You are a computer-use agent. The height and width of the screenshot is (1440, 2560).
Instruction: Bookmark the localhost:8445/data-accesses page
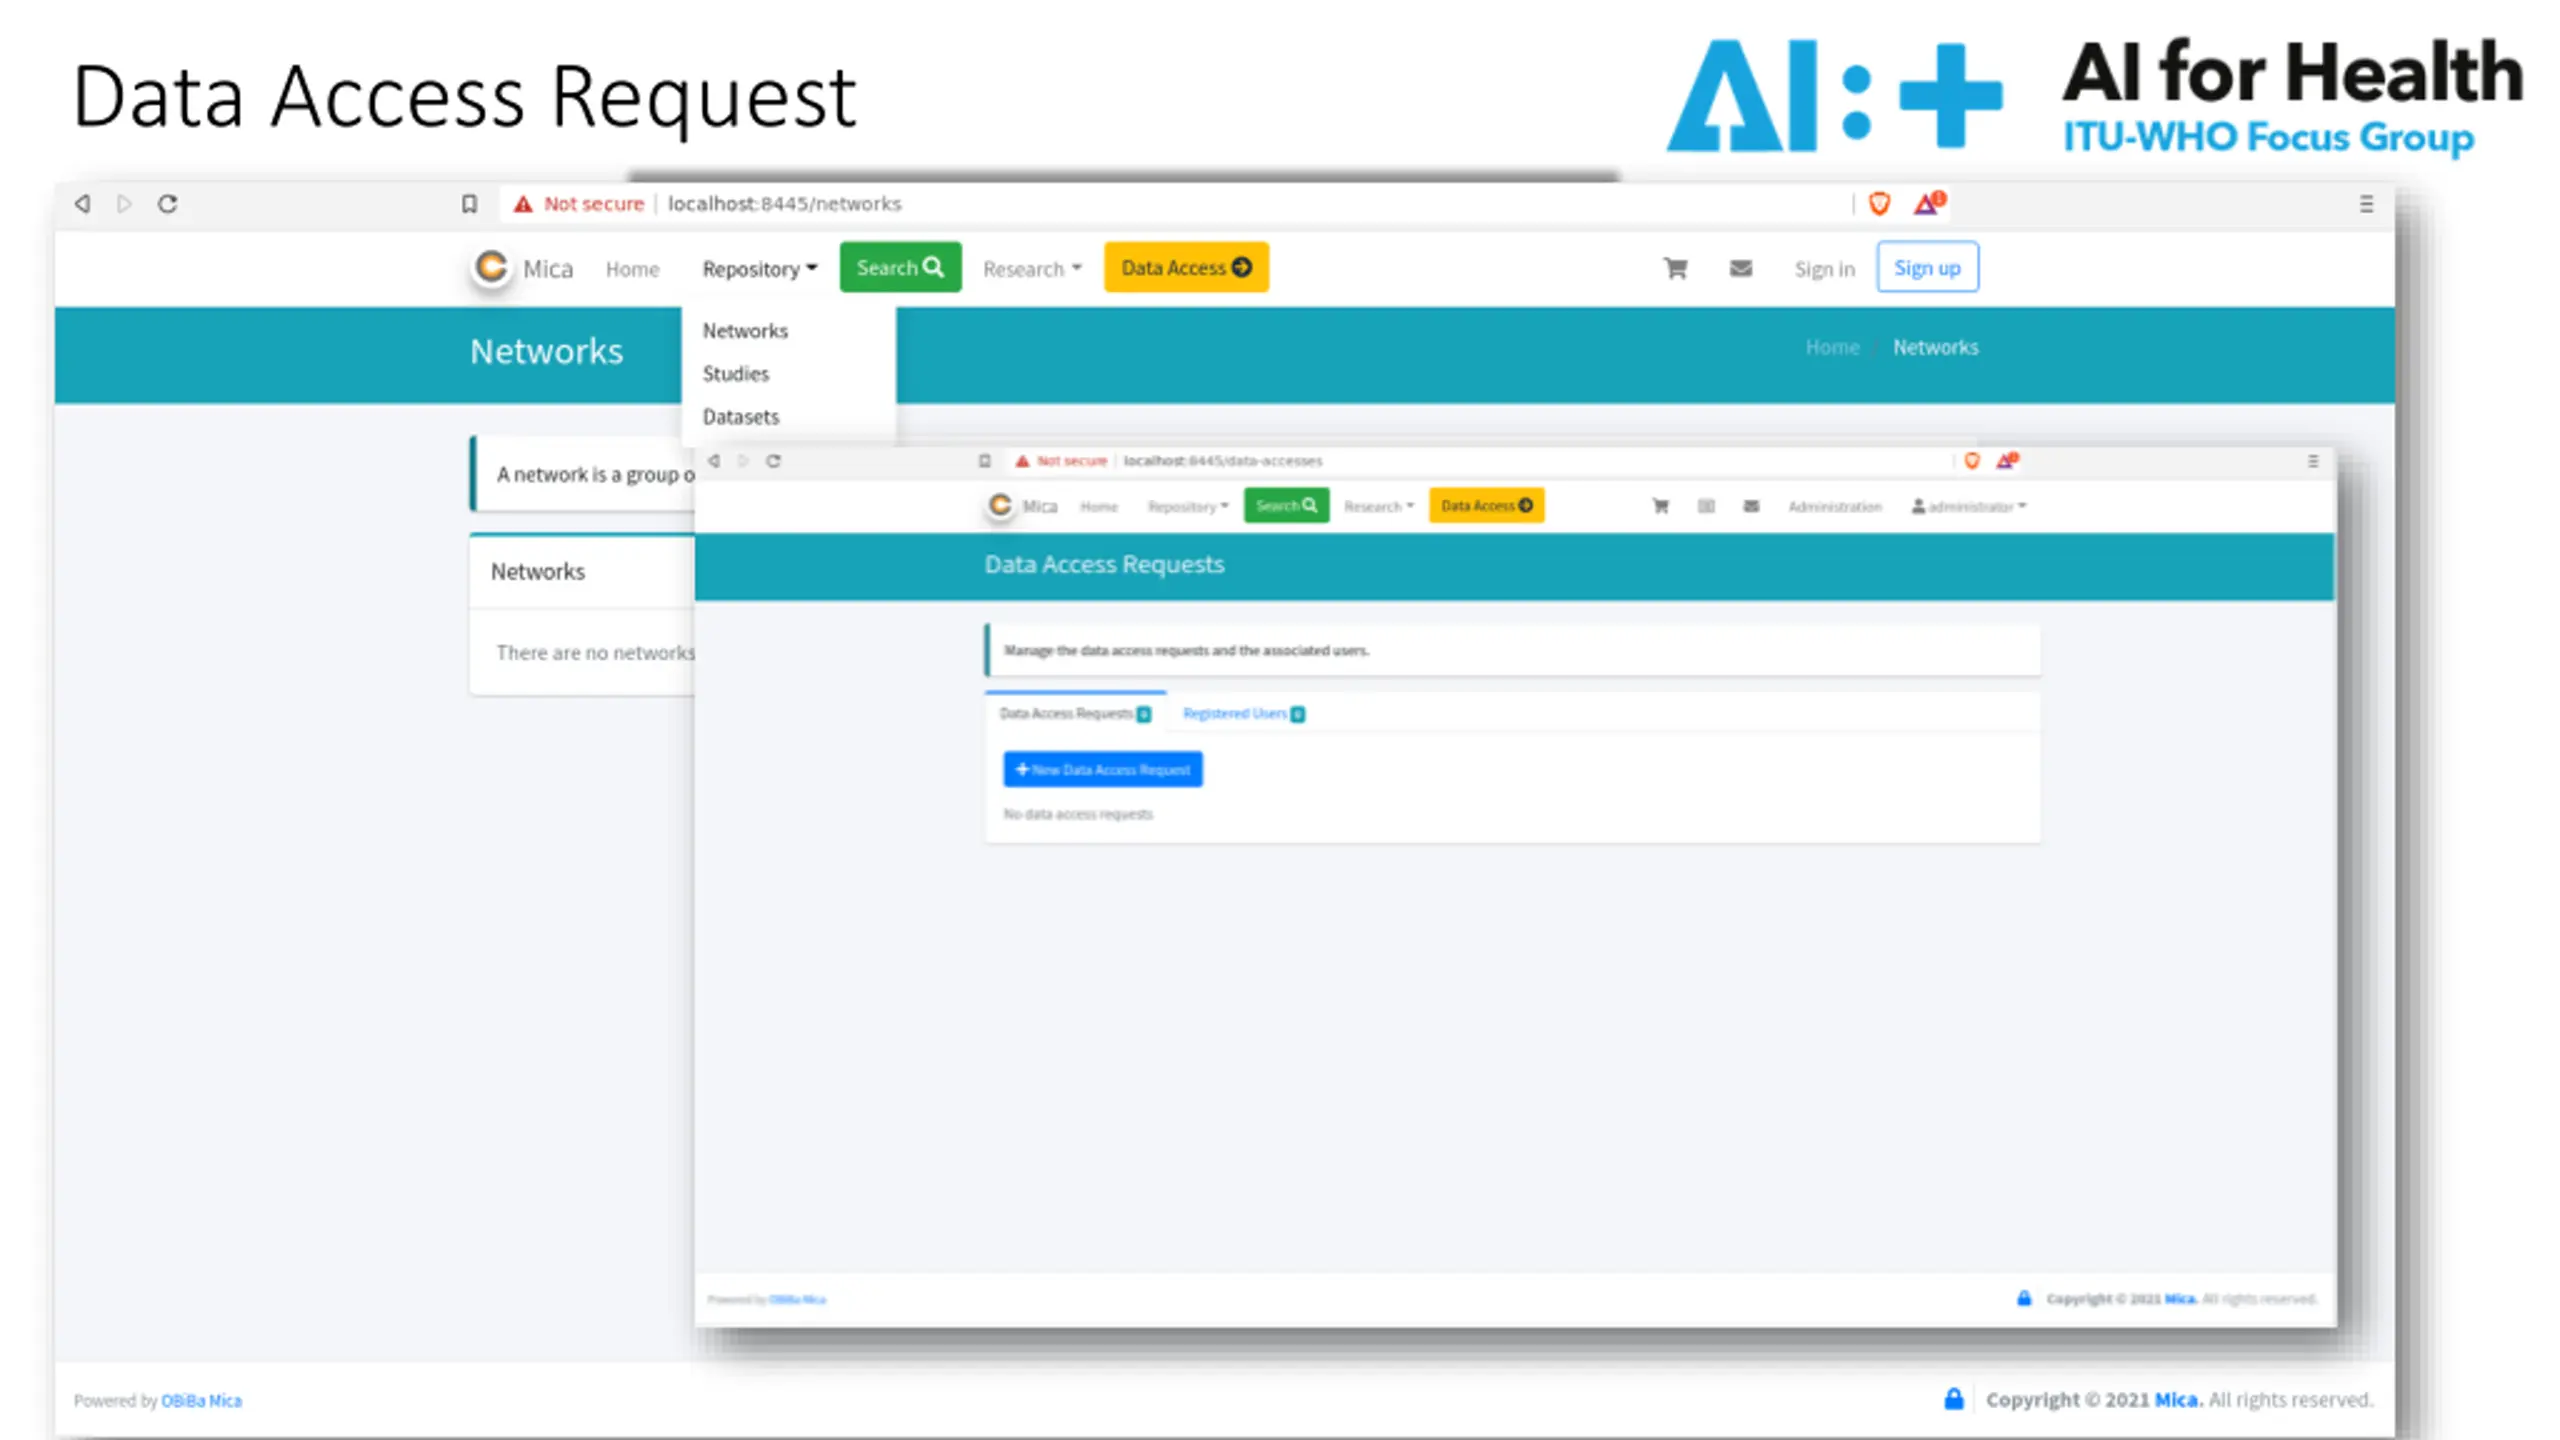pyautogui.click(x=984, y=461)
